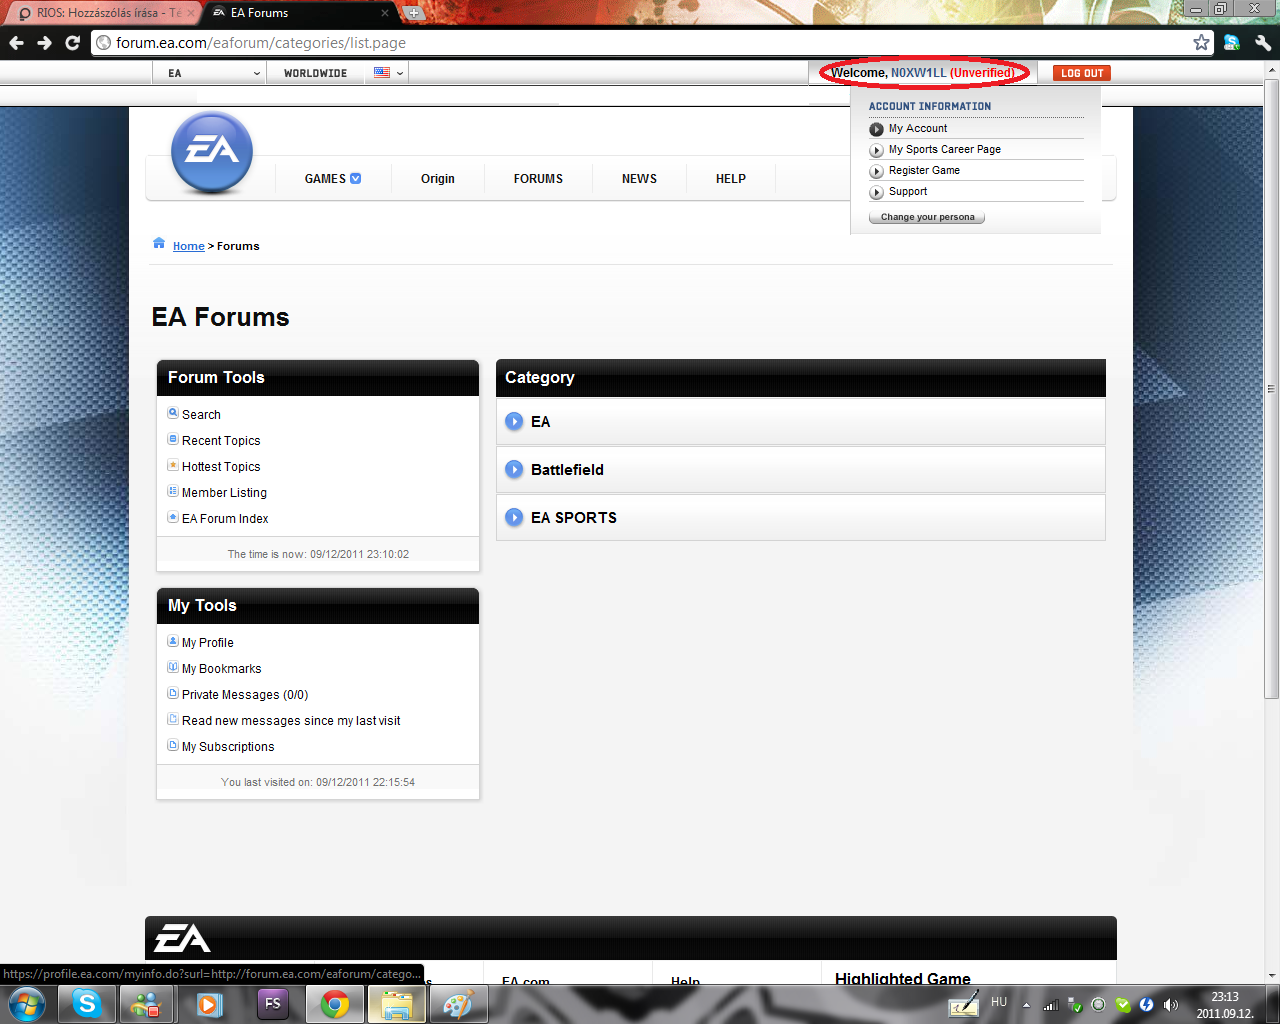1280x1024 pixels.
Task: Click the page vertical scrollbar
Action: pos(1272,388)
